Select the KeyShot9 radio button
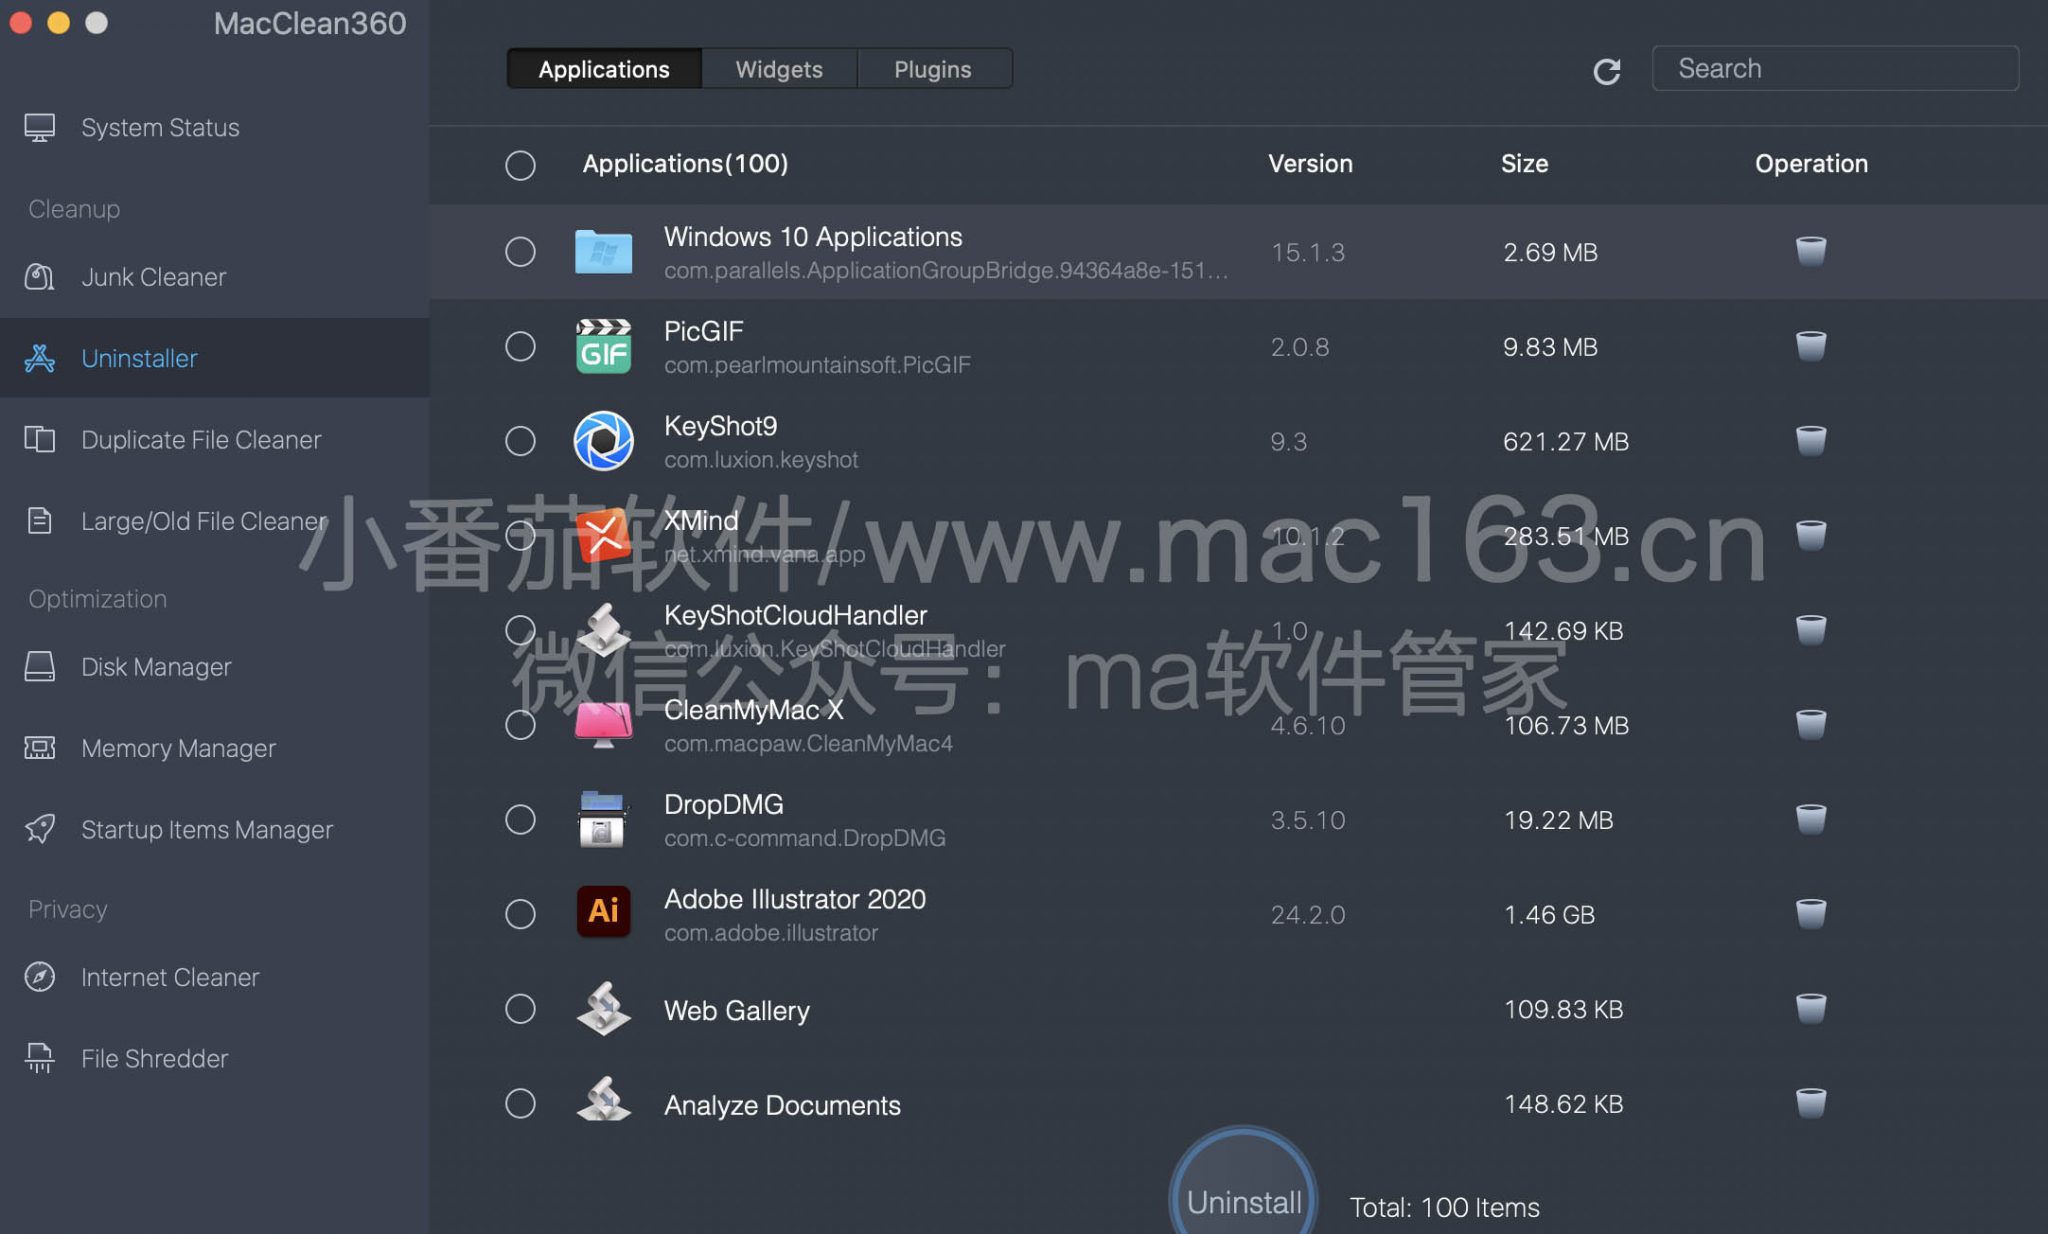The image size is (2048, 1234). pos(520,441)
